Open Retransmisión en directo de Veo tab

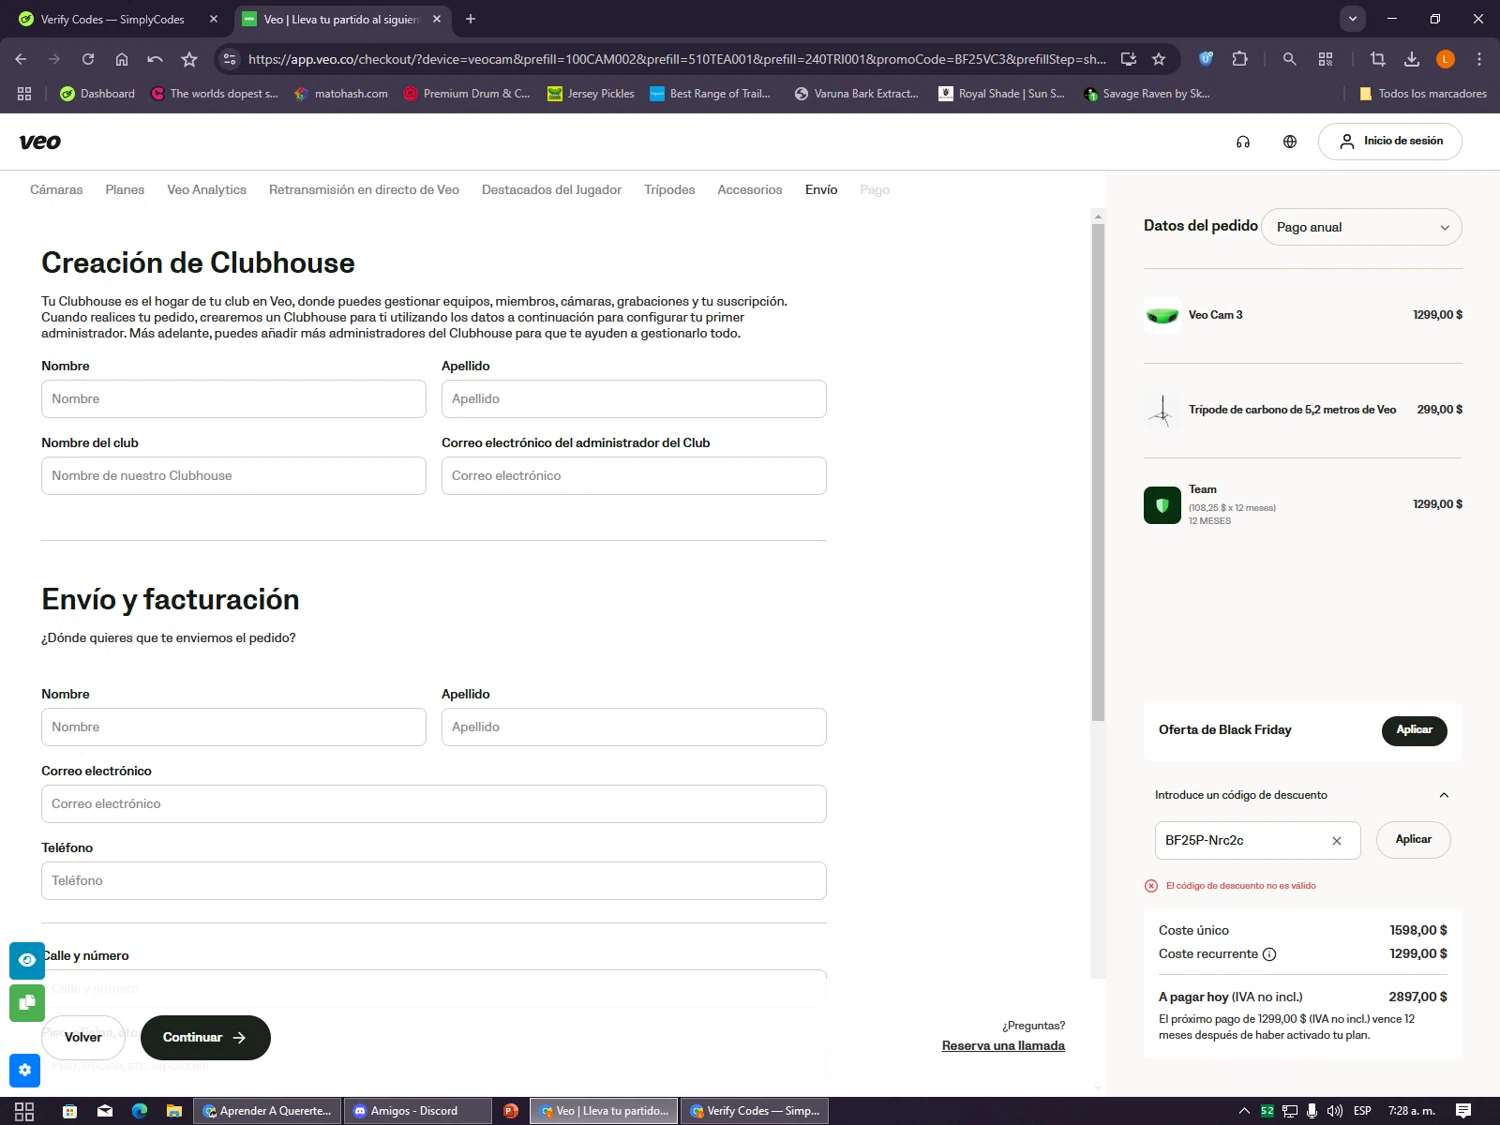[364, 190]
